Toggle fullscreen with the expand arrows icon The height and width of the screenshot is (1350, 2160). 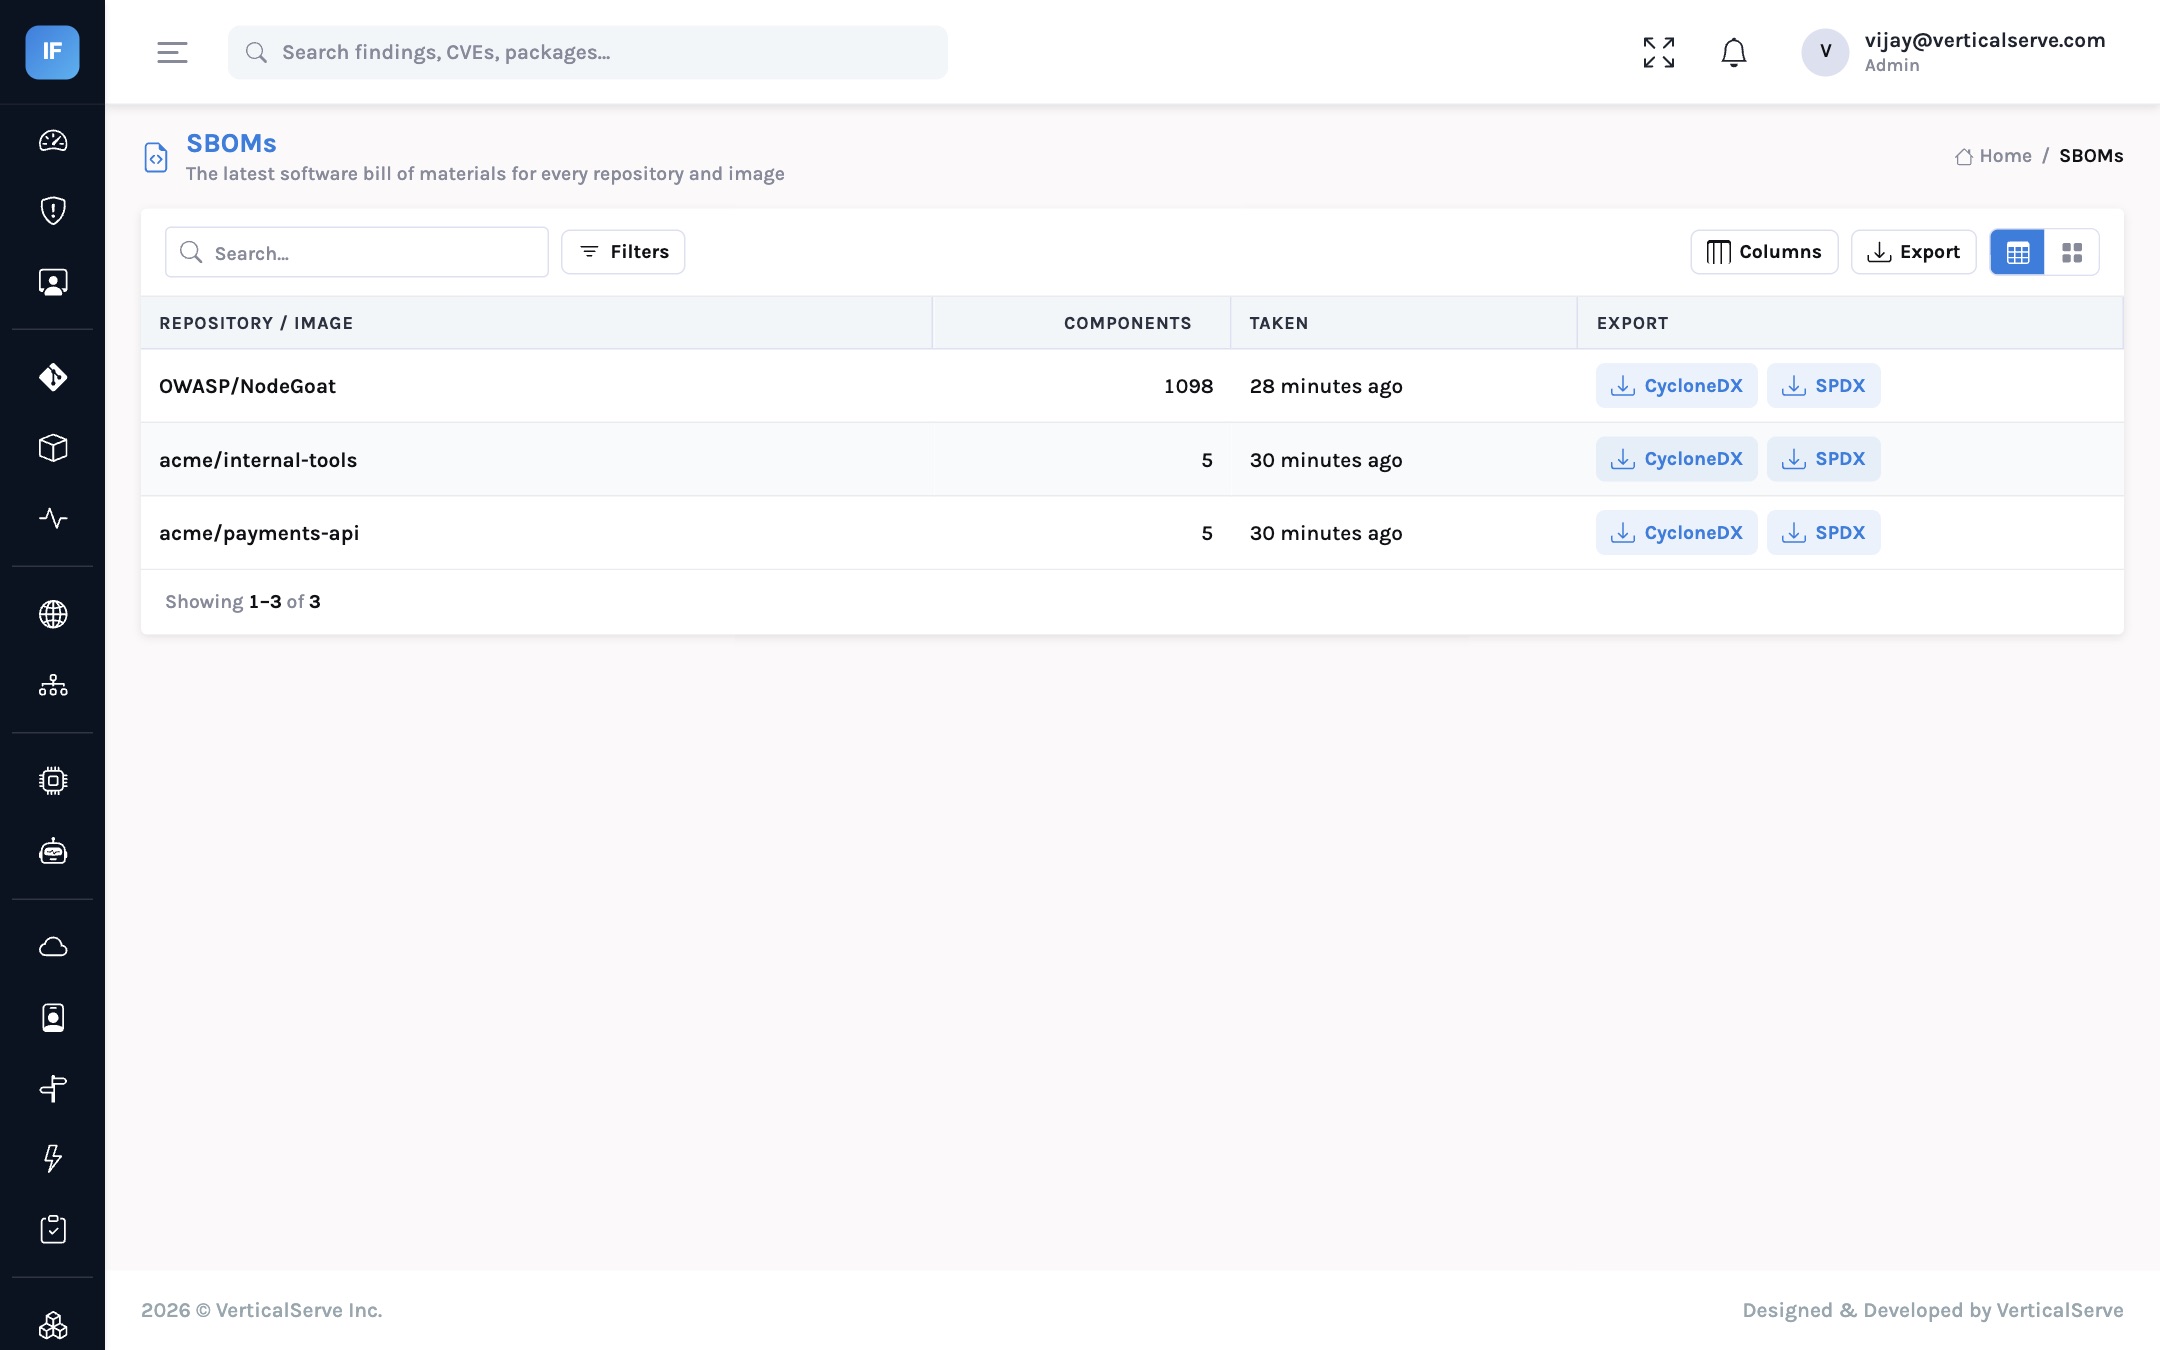click(1659, 52)
